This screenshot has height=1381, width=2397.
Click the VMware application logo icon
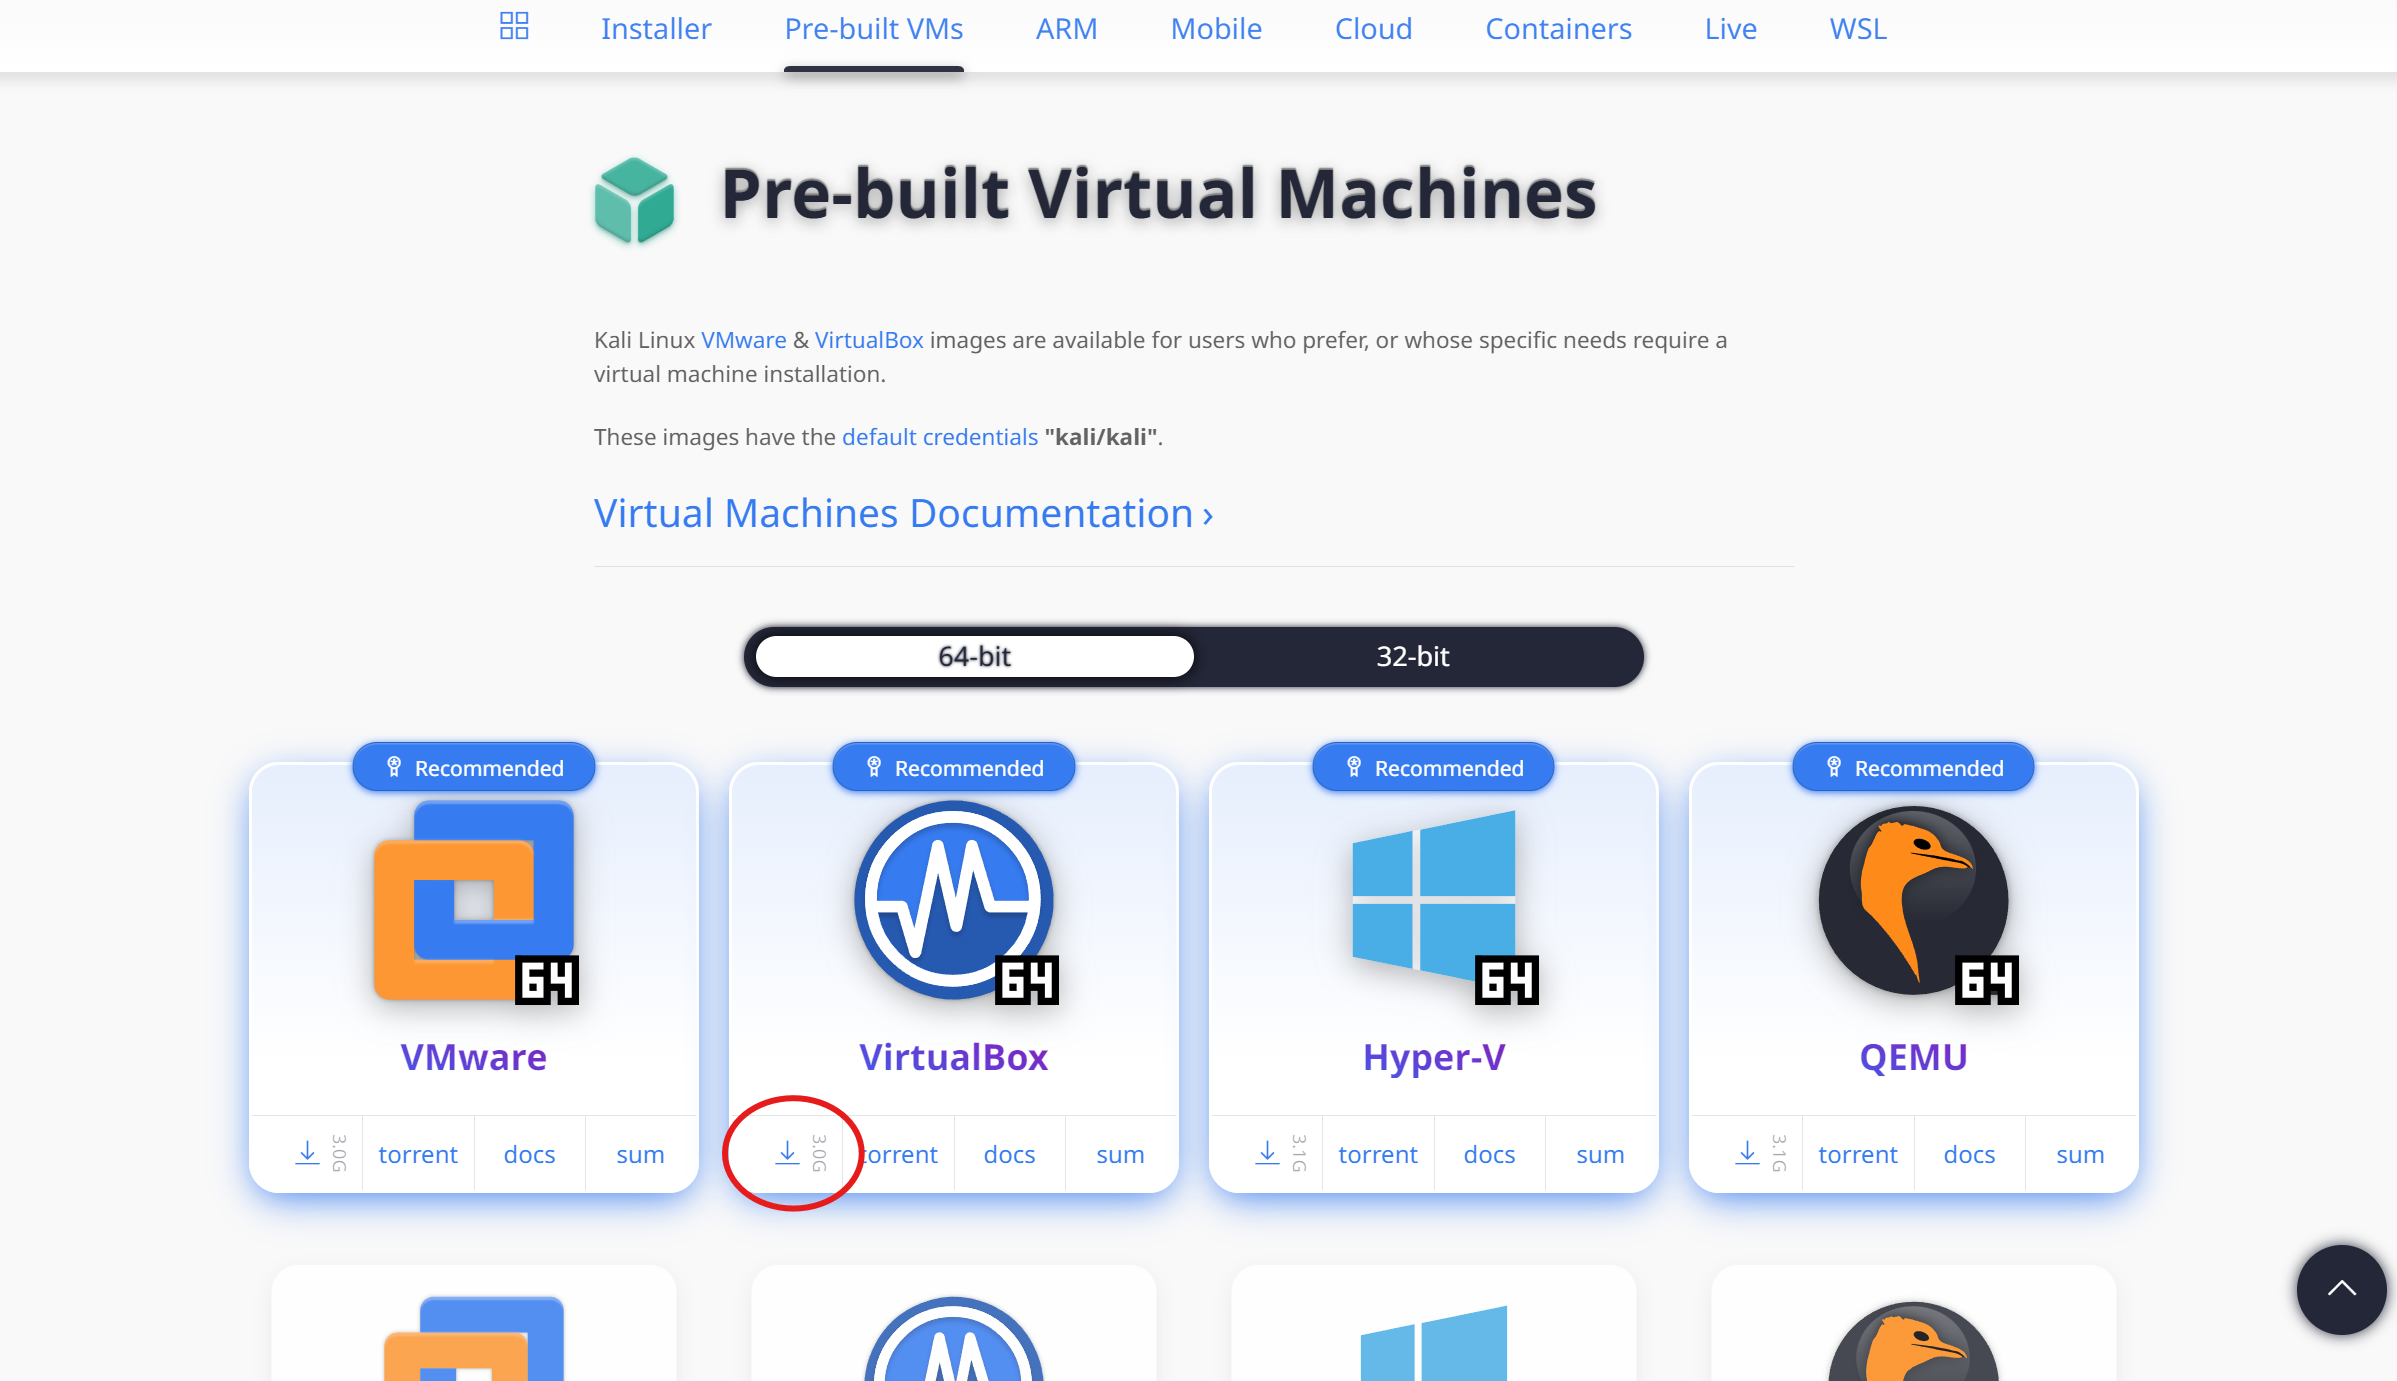[473, 900]
